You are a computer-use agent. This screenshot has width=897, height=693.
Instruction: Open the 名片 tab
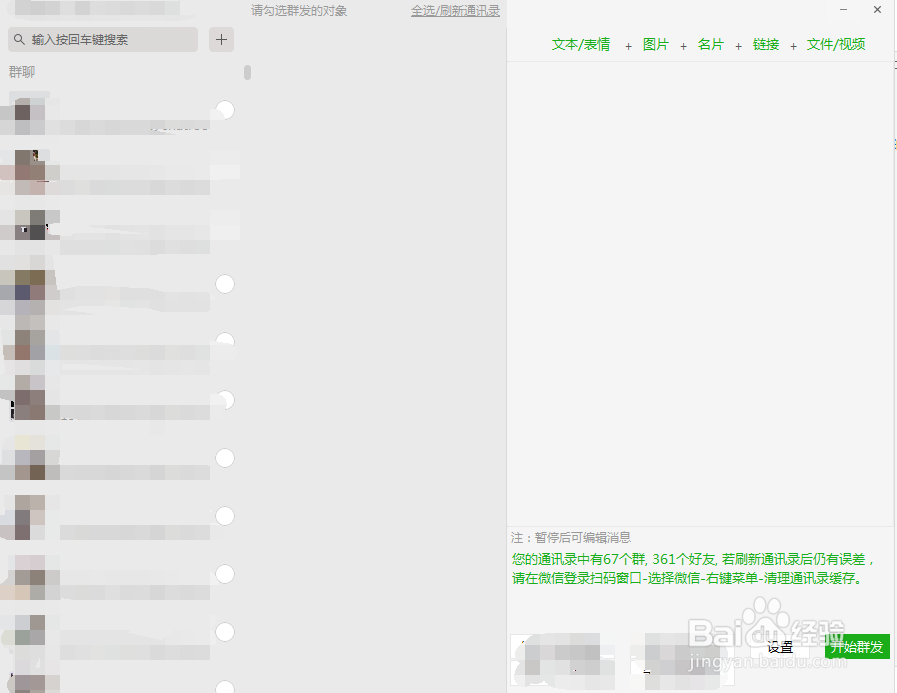coord(711,45)
